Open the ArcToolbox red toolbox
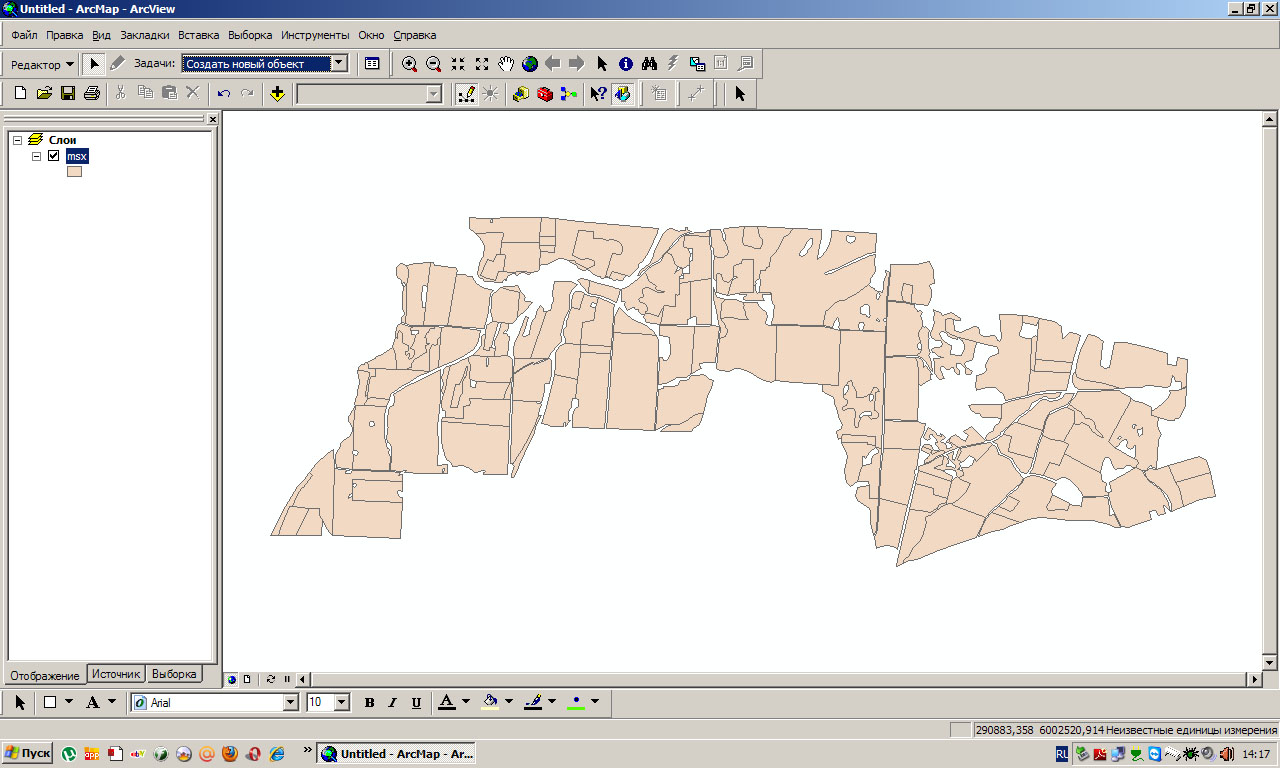 (543, 93)
